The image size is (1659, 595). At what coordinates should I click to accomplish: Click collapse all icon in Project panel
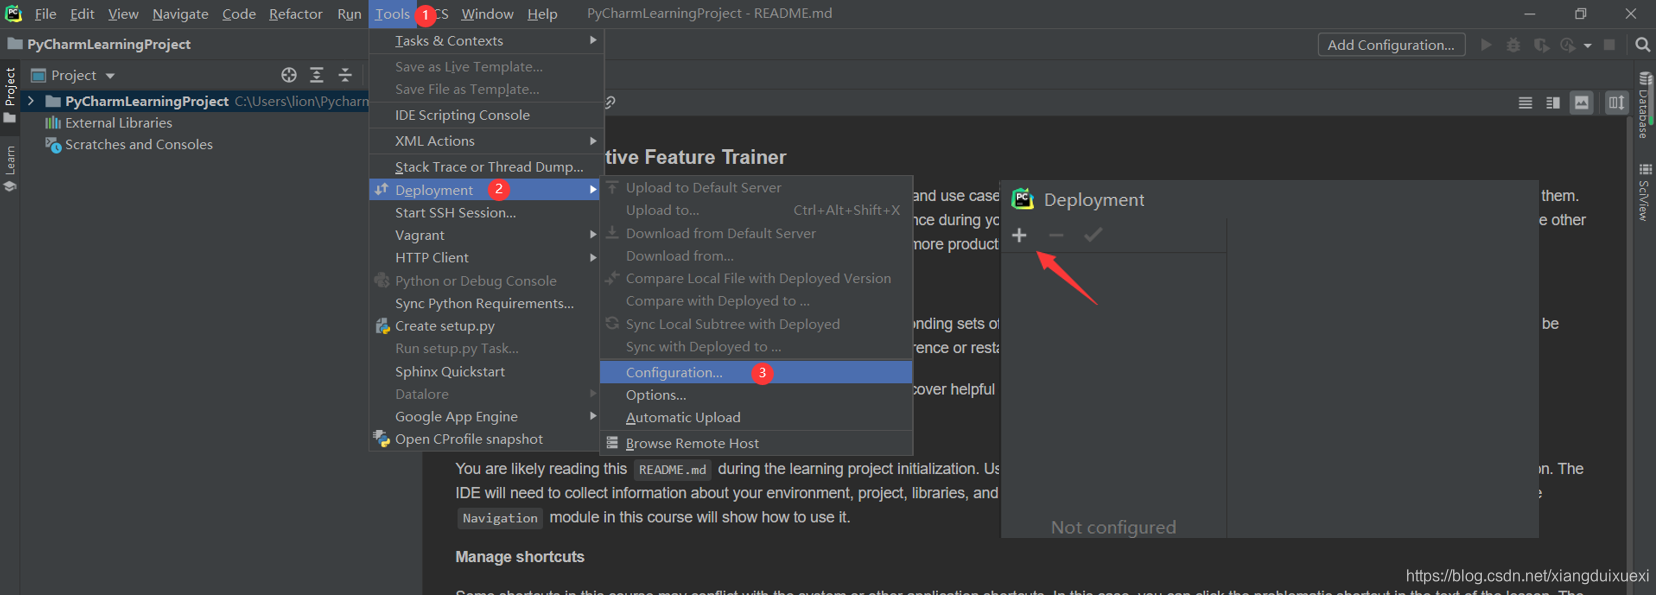pos(345,75)
